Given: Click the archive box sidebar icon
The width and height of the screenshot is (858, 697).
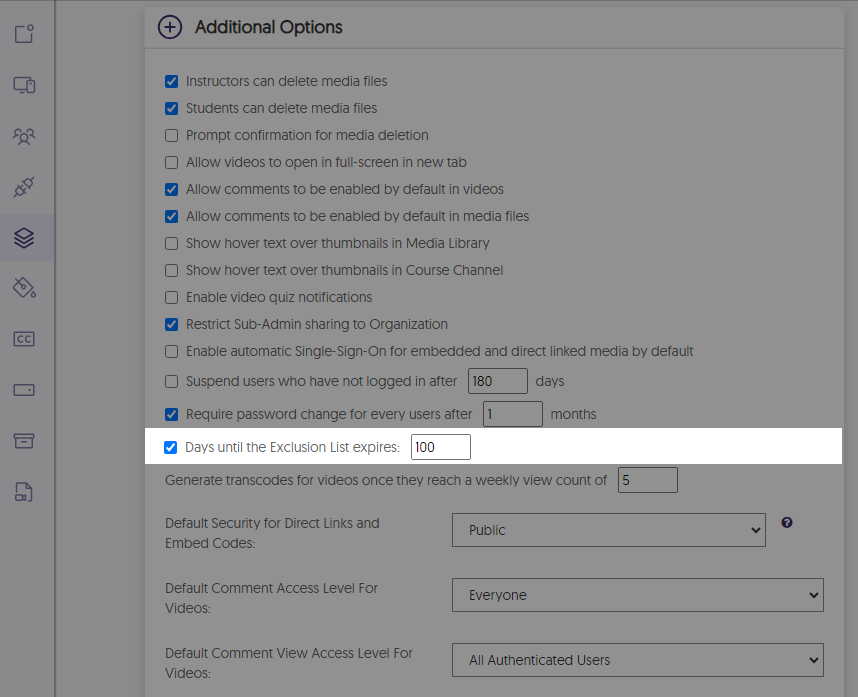Looking at the screenshot, I should [x=25, y=441].
